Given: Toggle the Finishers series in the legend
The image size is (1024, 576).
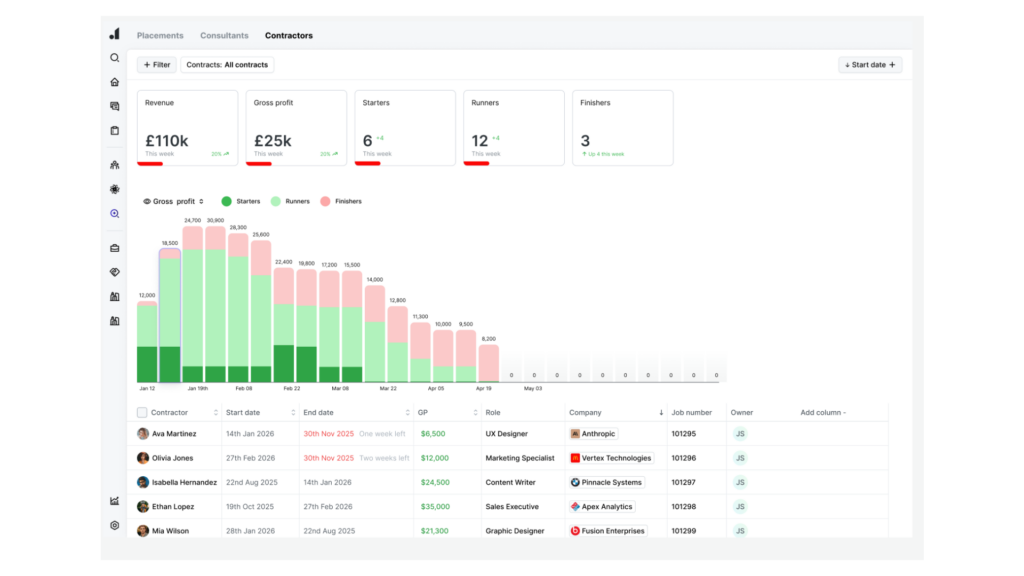Looking at the screenshot, I should (341, 201).
